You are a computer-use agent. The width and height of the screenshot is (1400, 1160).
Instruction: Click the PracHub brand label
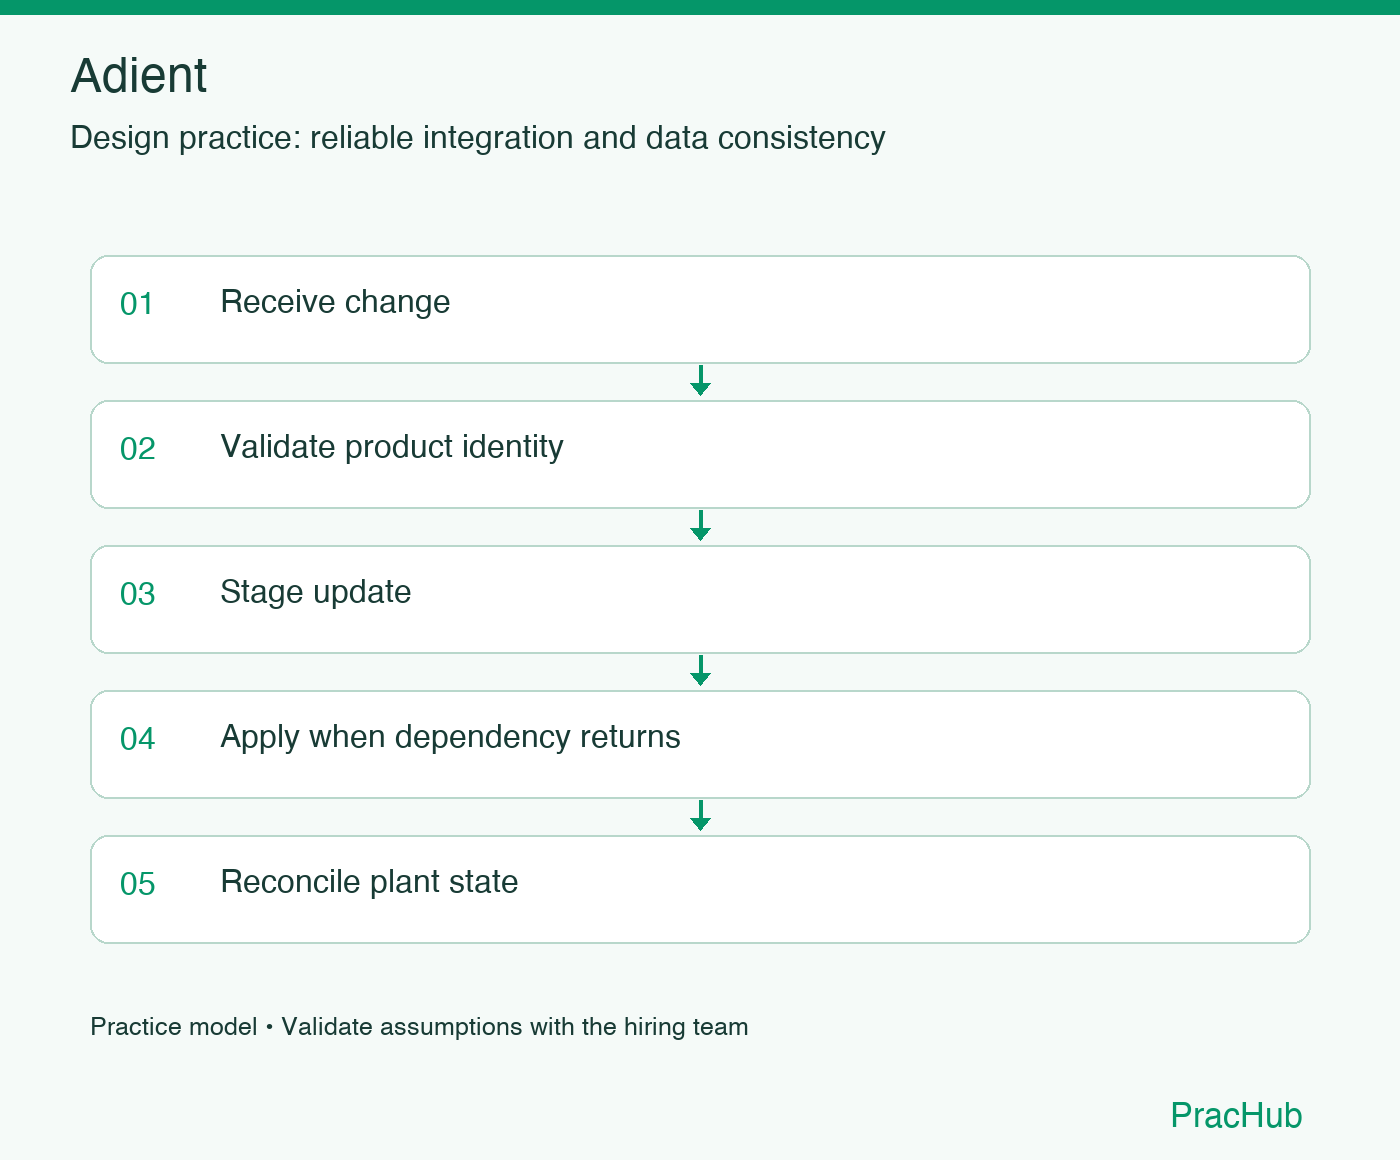(x=1236, y=1115)
